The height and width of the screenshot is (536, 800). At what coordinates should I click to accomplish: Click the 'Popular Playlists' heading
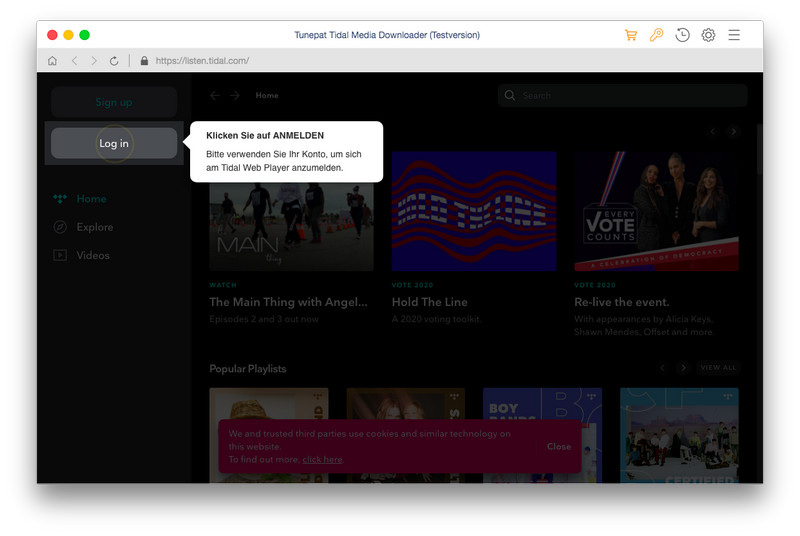(247, 369)
